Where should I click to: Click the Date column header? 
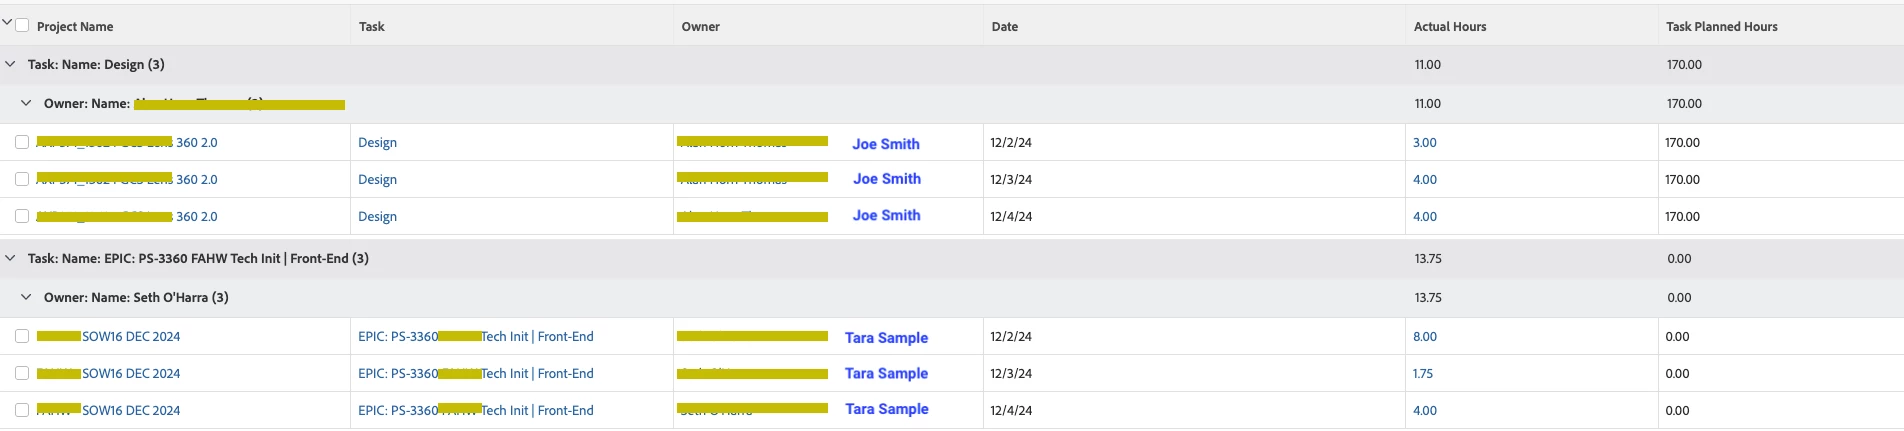pyautogui.click(x=1004, y=27)
